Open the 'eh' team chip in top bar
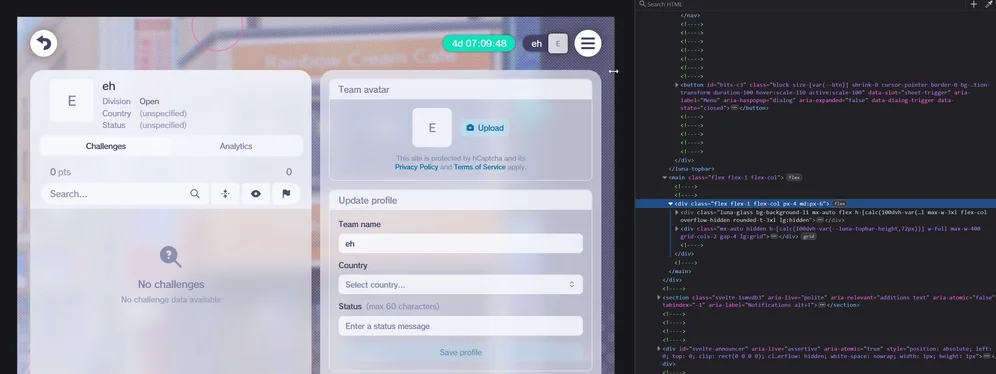 coord(545,43)
